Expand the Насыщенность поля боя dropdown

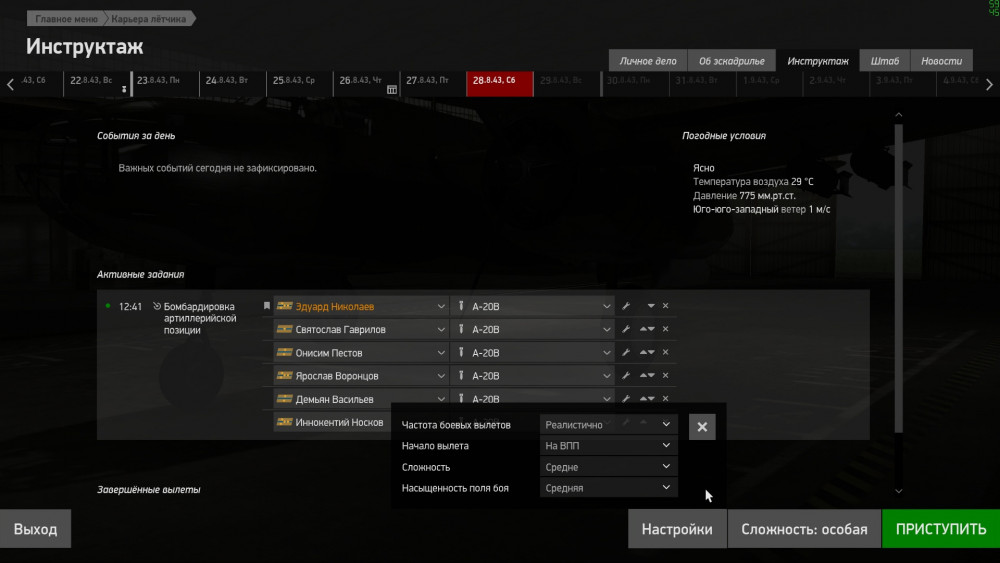pos(608,488)
